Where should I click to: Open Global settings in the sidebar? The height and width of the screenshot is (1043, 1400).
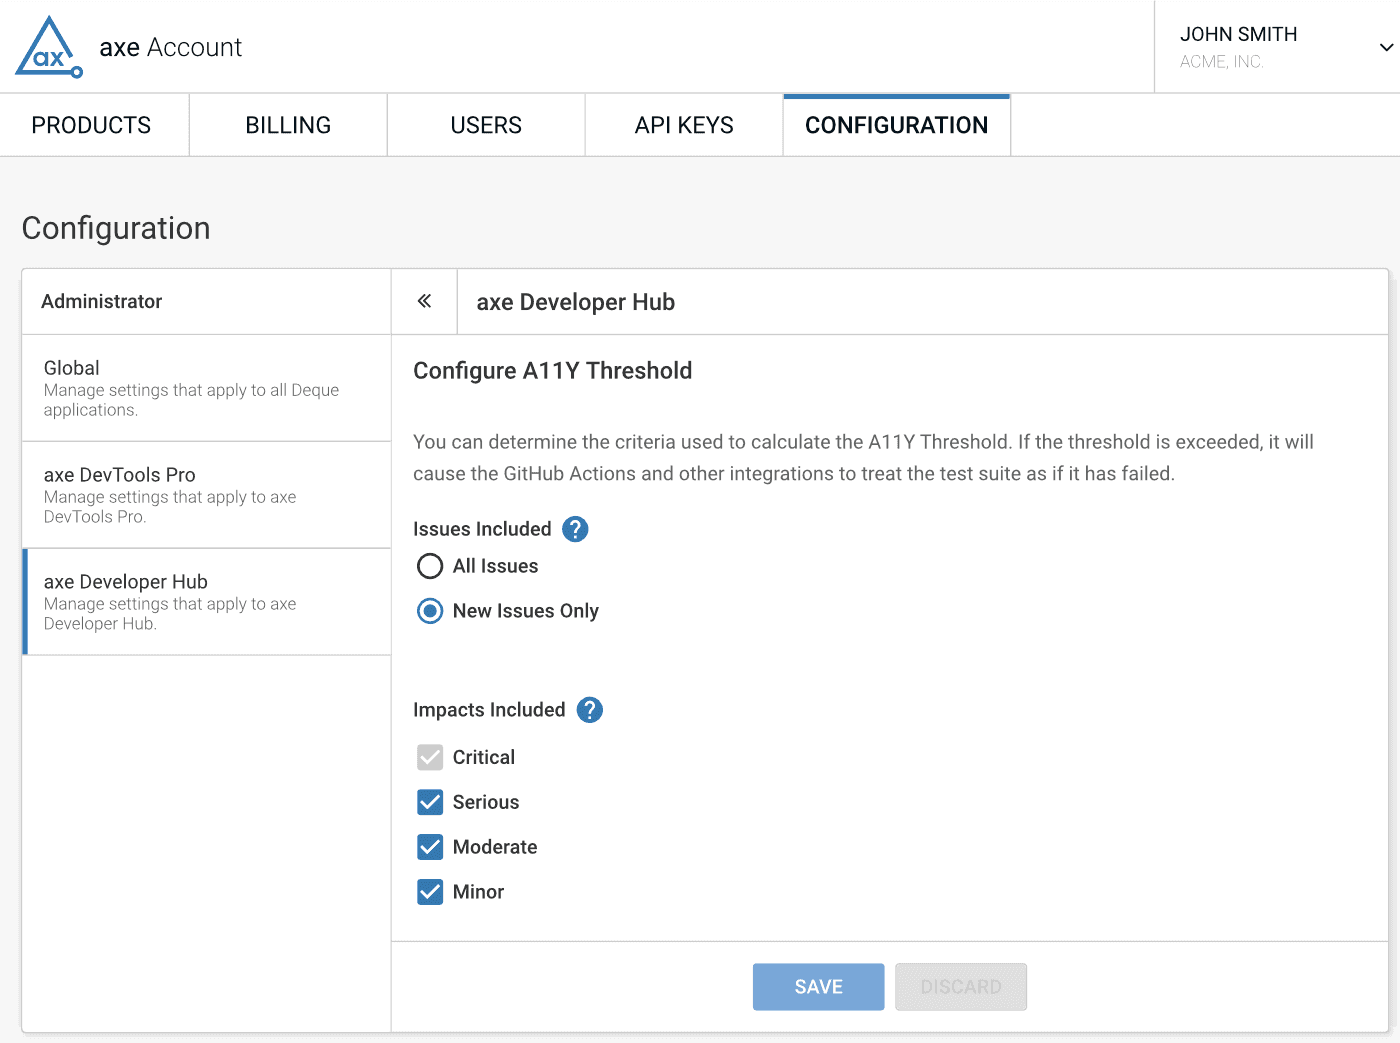[x=206, y=388]
